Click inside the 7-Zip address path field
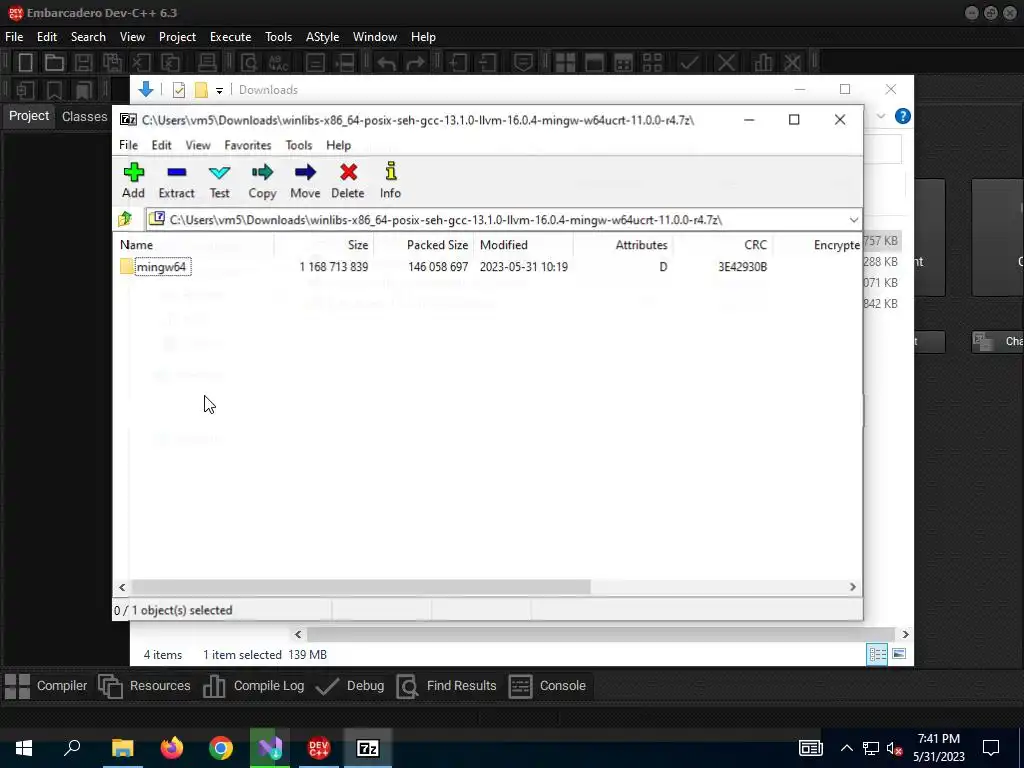 503,220
